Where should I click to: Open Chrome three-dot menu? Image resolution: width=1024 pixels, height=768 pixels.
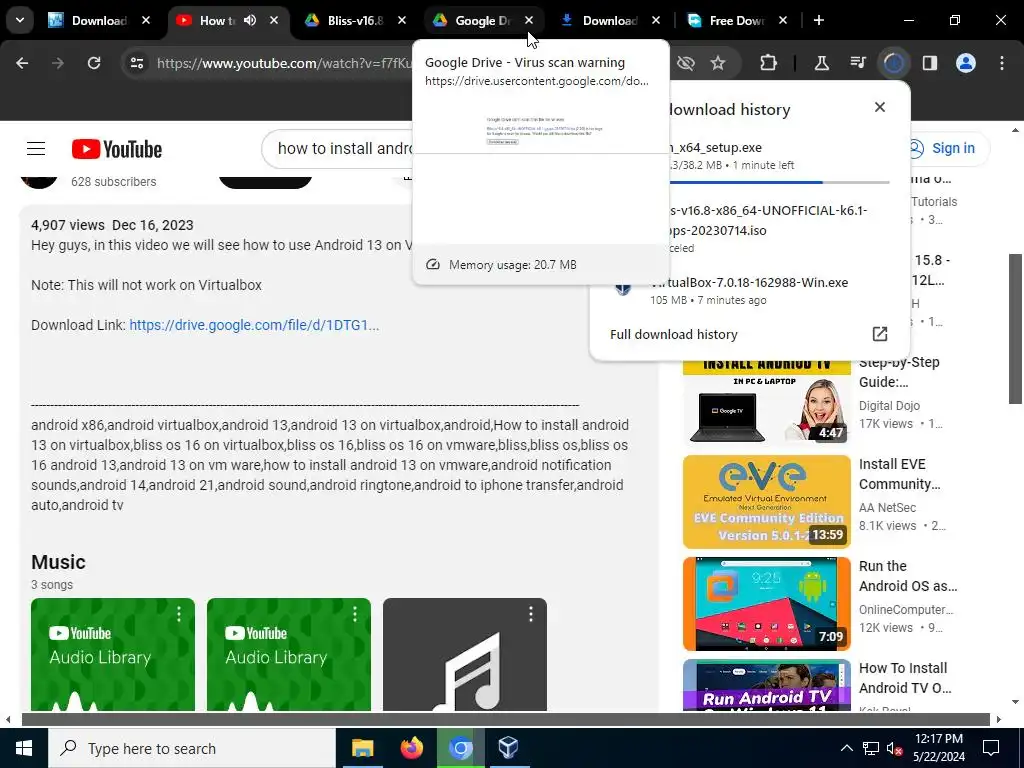[1002, 63]
